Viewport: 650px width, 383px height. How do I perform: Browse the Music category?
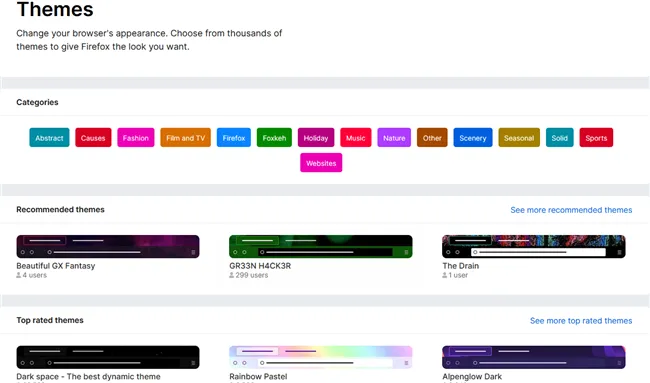[x=356, y=138]
